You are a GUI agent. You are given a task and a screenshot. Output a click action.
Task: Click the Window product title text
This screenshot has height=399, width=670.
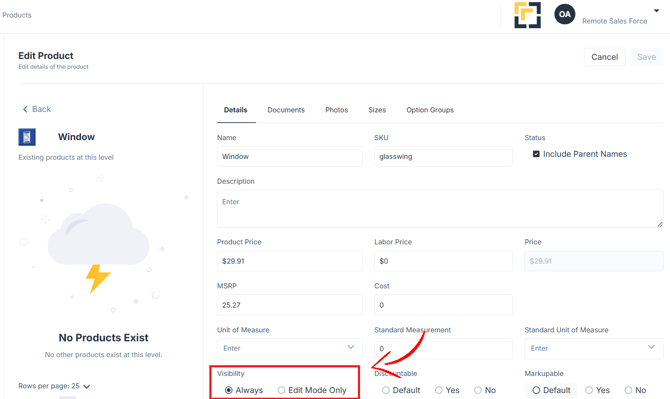tap(76, 137)
